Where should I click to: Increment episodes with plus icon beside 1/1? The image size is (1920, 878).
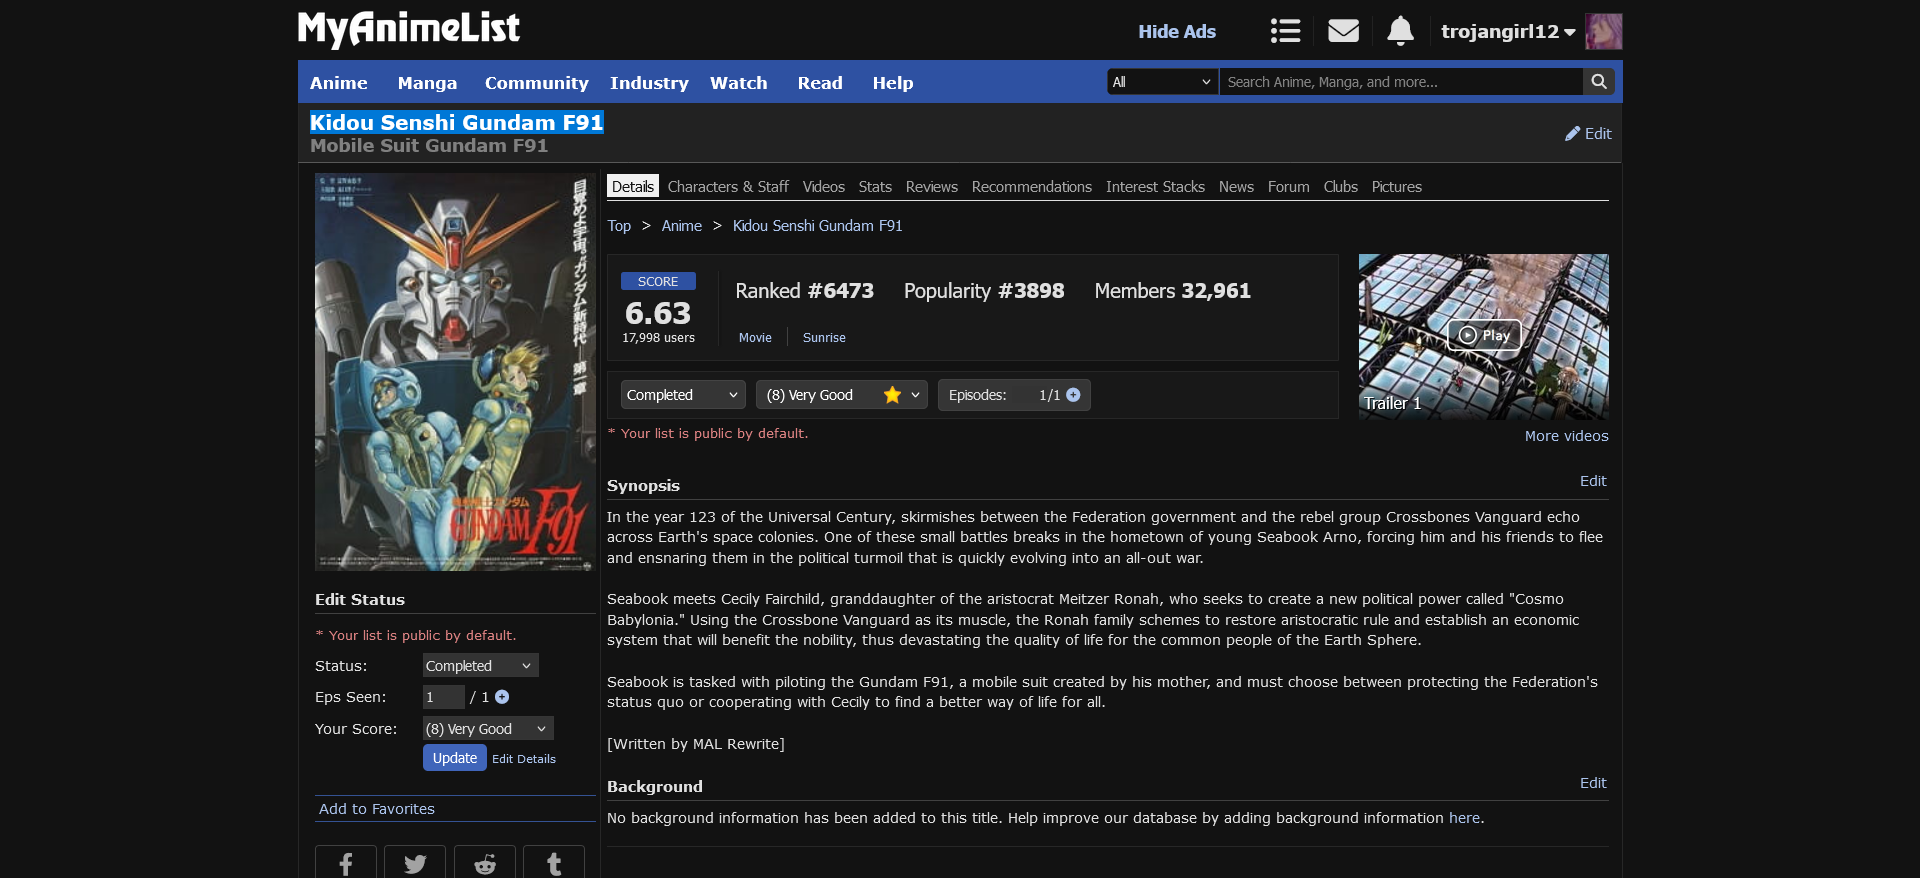1073,395
